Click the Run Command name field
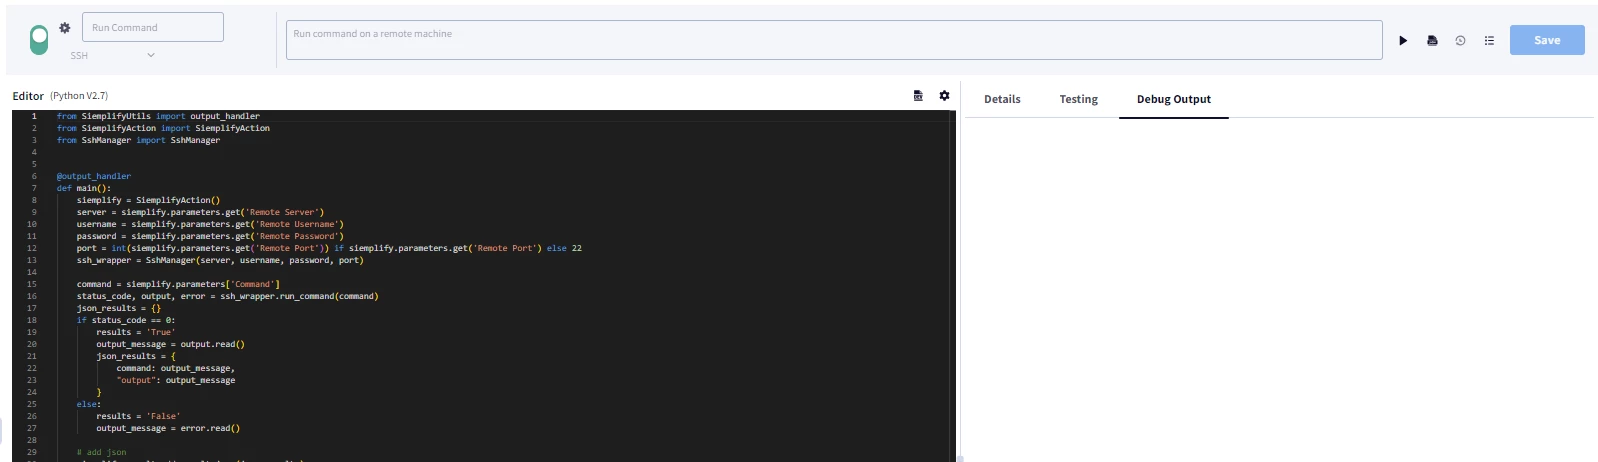Screen dimensions: 1598x462 tap(153, 27)
